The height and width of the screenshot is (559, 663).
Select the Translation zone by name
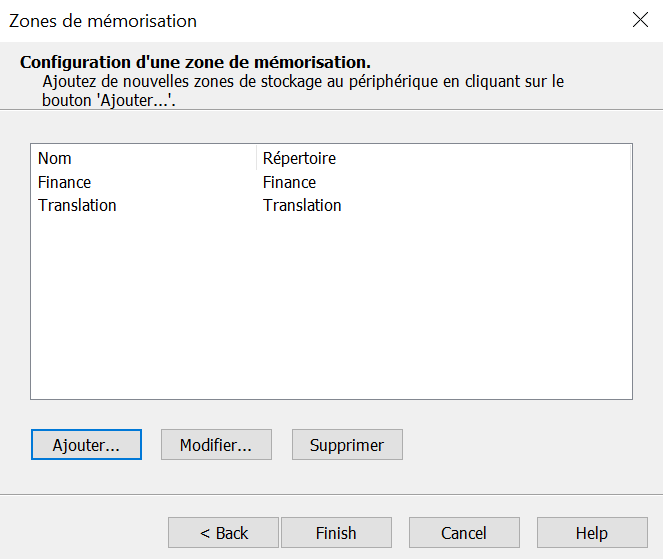click(x=77, y=205)
